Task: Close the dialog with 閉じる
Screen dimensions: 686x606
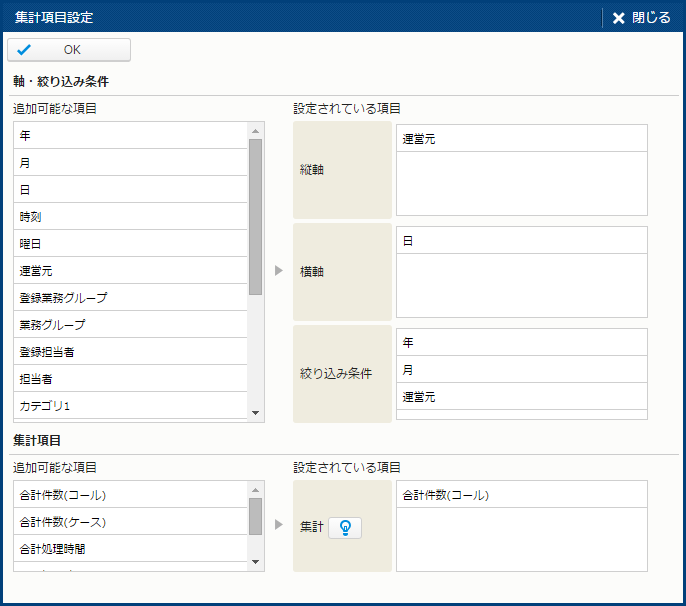Action: click(x=642, y=17)
